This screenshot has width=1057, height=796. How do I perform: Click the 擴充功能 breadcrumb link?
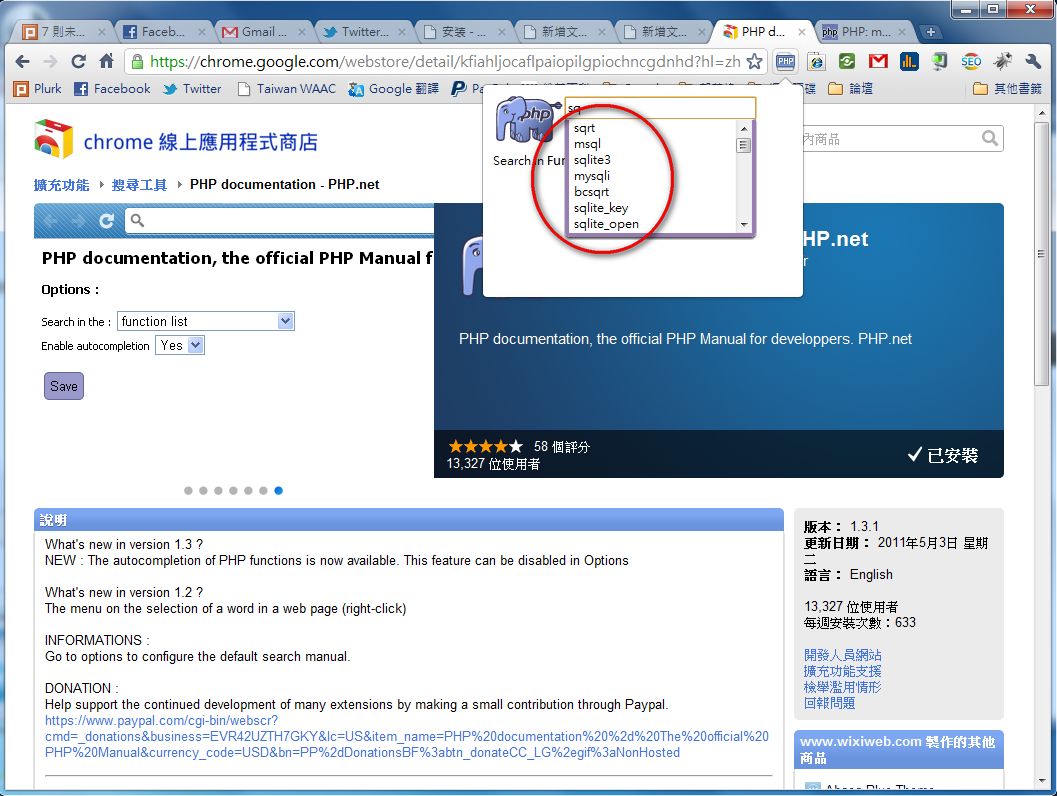point(61,185)
